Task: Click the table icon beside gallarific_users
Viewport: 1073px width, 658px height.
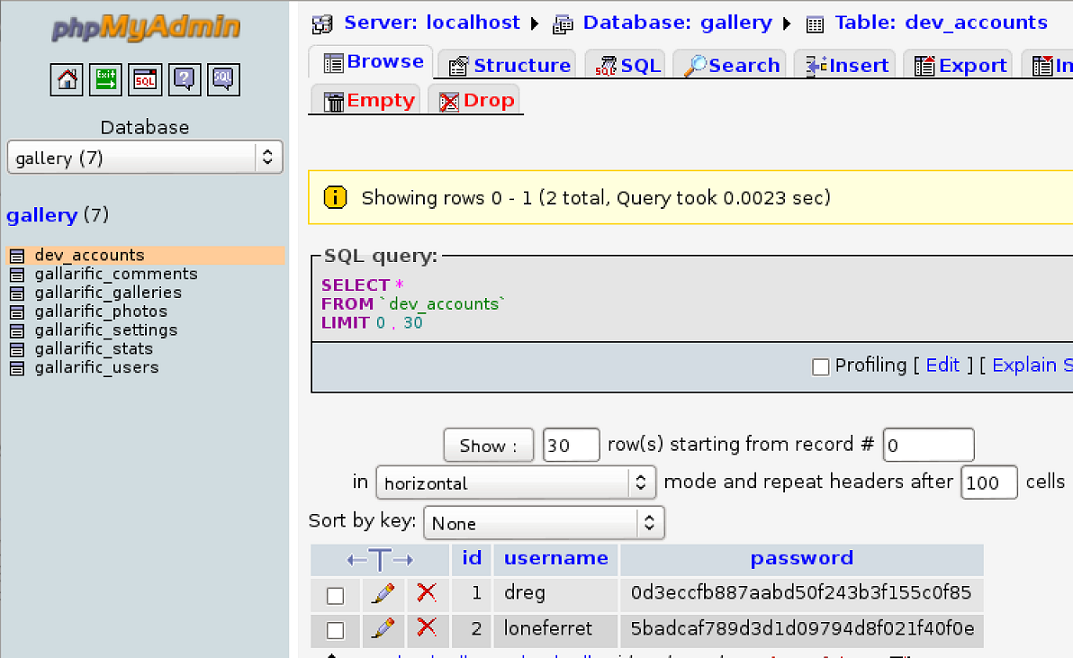Action: tap(17, 369)
